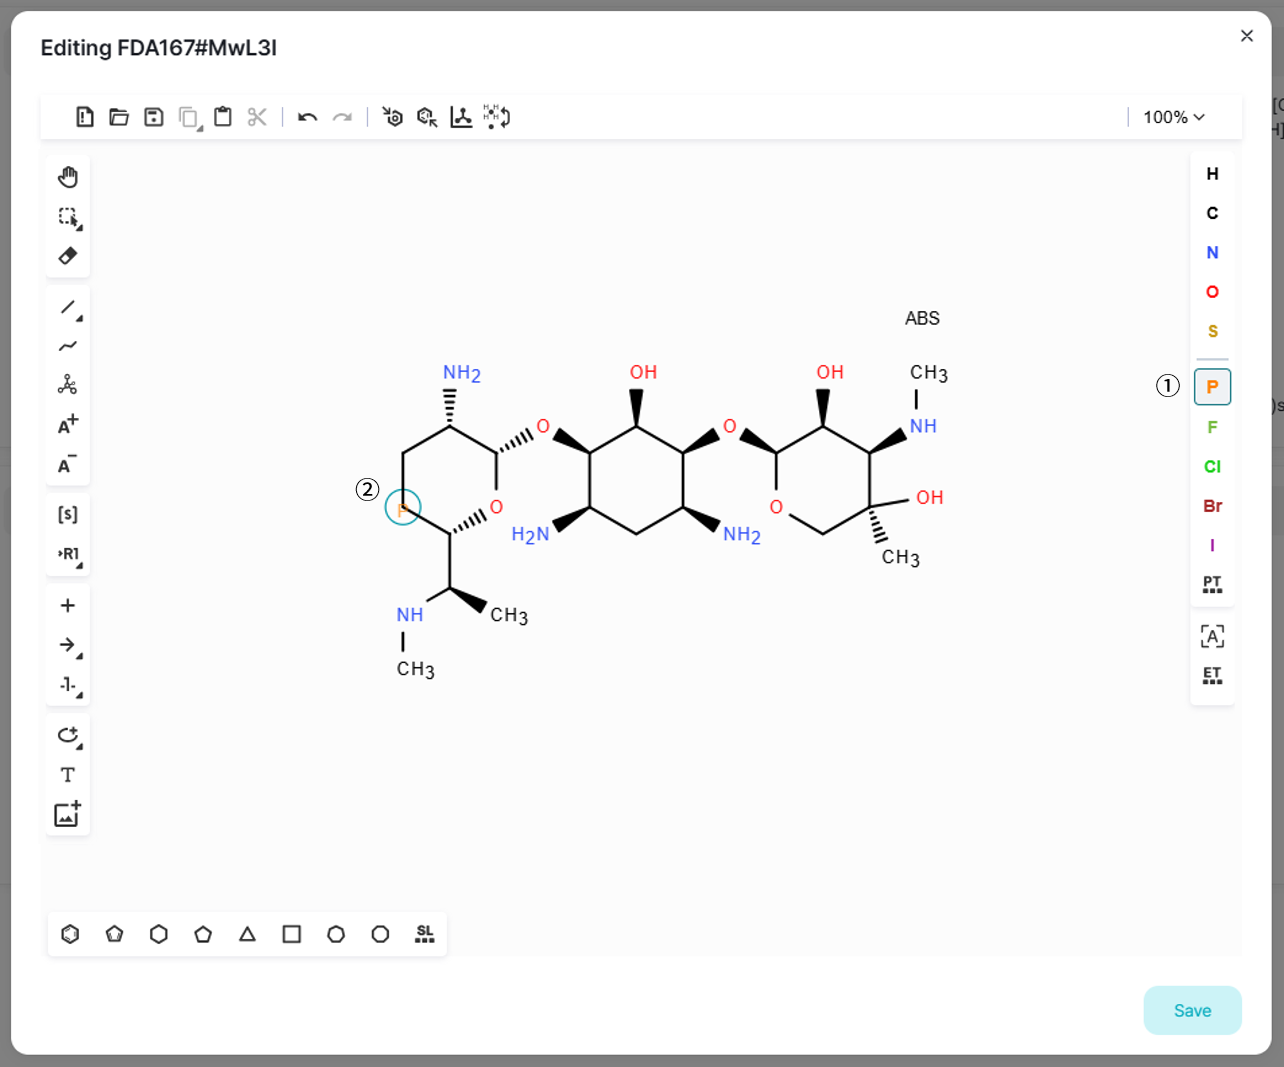Select the Charge Plus tool
The height and width of the screenshot is (1067, 1284).
[67, 423]
